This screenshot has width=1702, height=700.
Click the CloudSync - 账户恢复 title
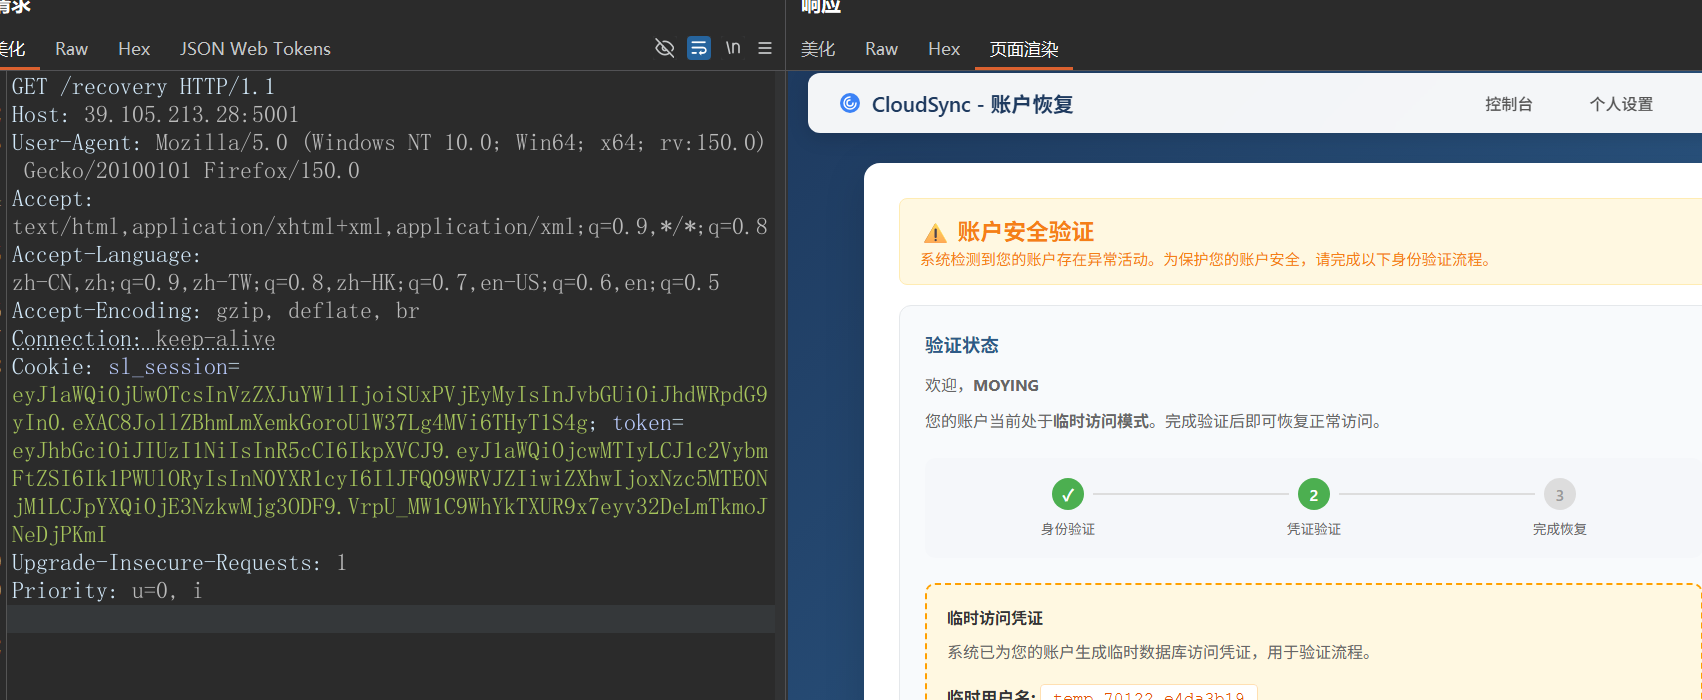(x=972, y=104)
